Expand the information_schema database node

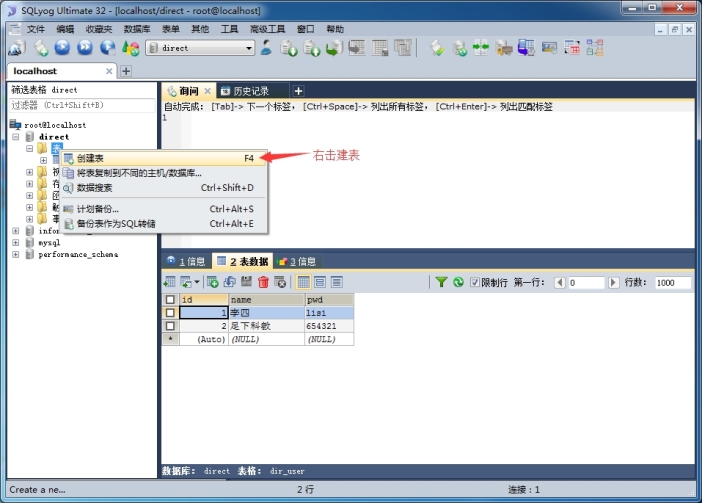coord(16,231)
